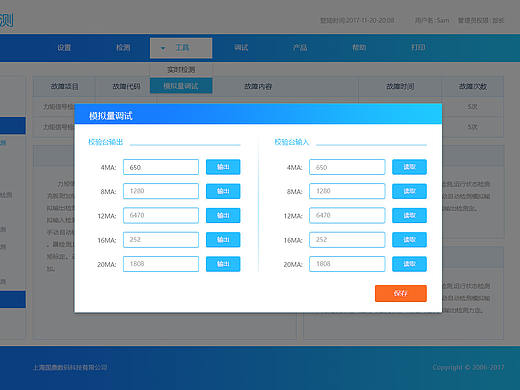Click 输出 button for 12MA output row
The height and width of the screenshot is (390, 520).
223,216
